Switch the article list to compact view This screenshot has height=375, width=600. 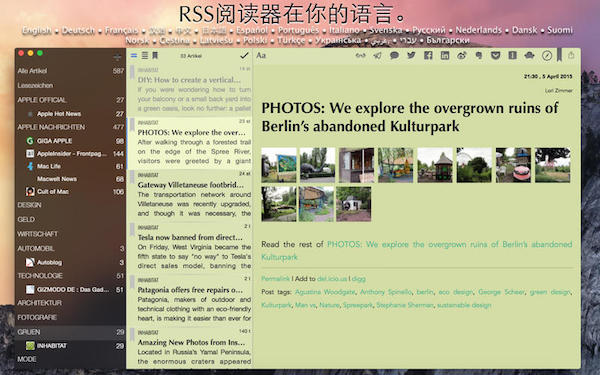click(145, 55)
